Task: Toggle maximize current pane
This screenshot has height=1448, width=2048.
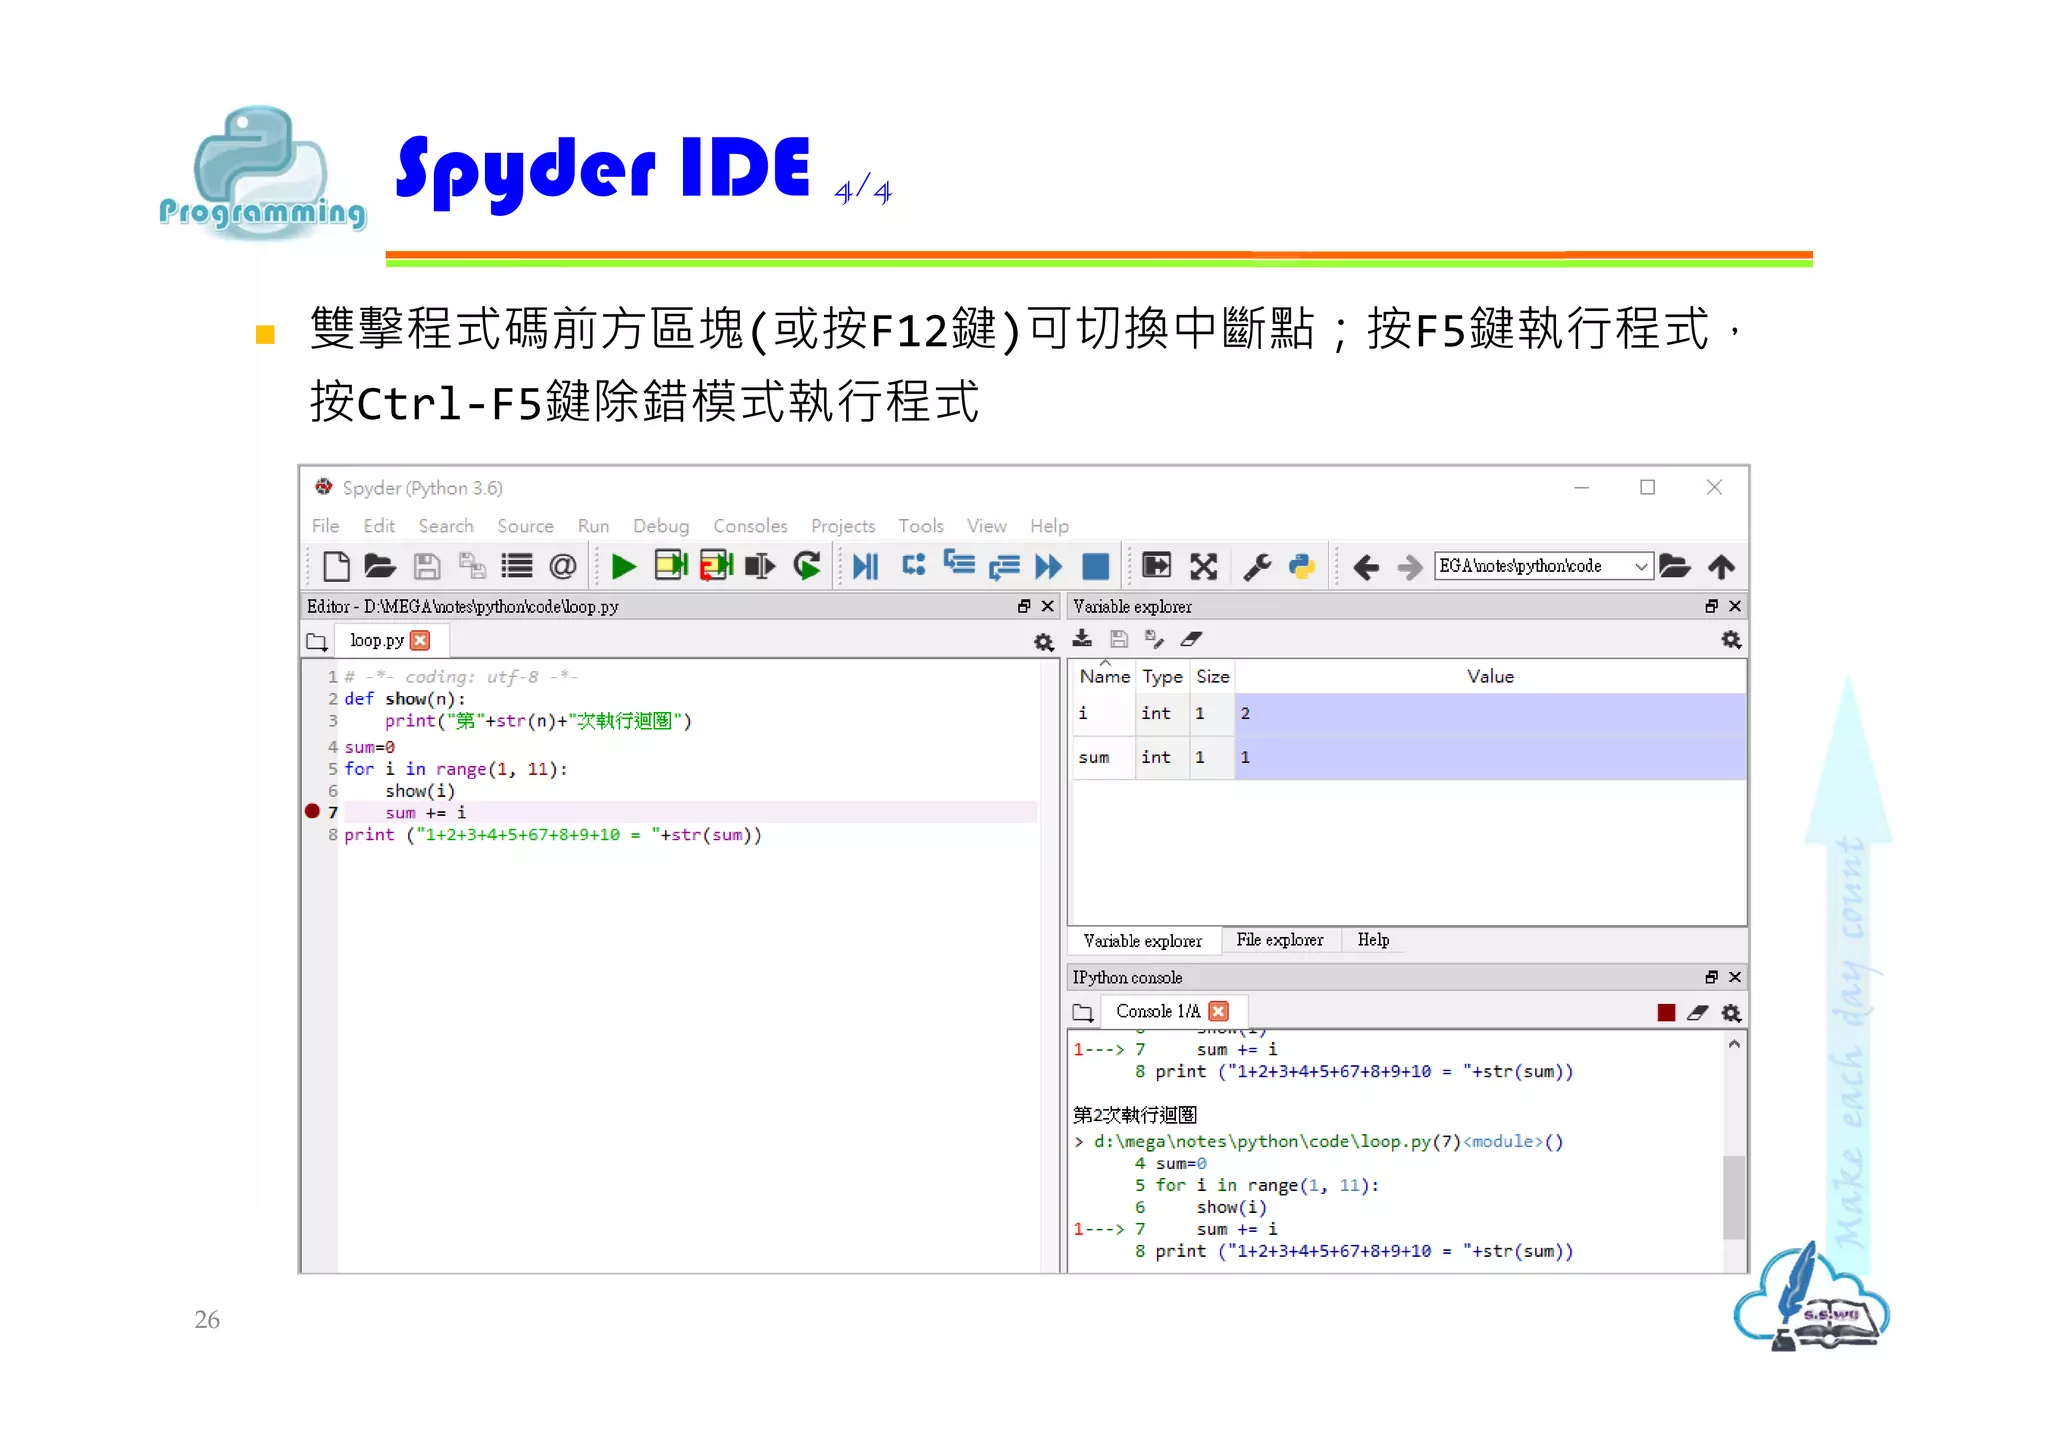Action: (x=1156, y=567)
